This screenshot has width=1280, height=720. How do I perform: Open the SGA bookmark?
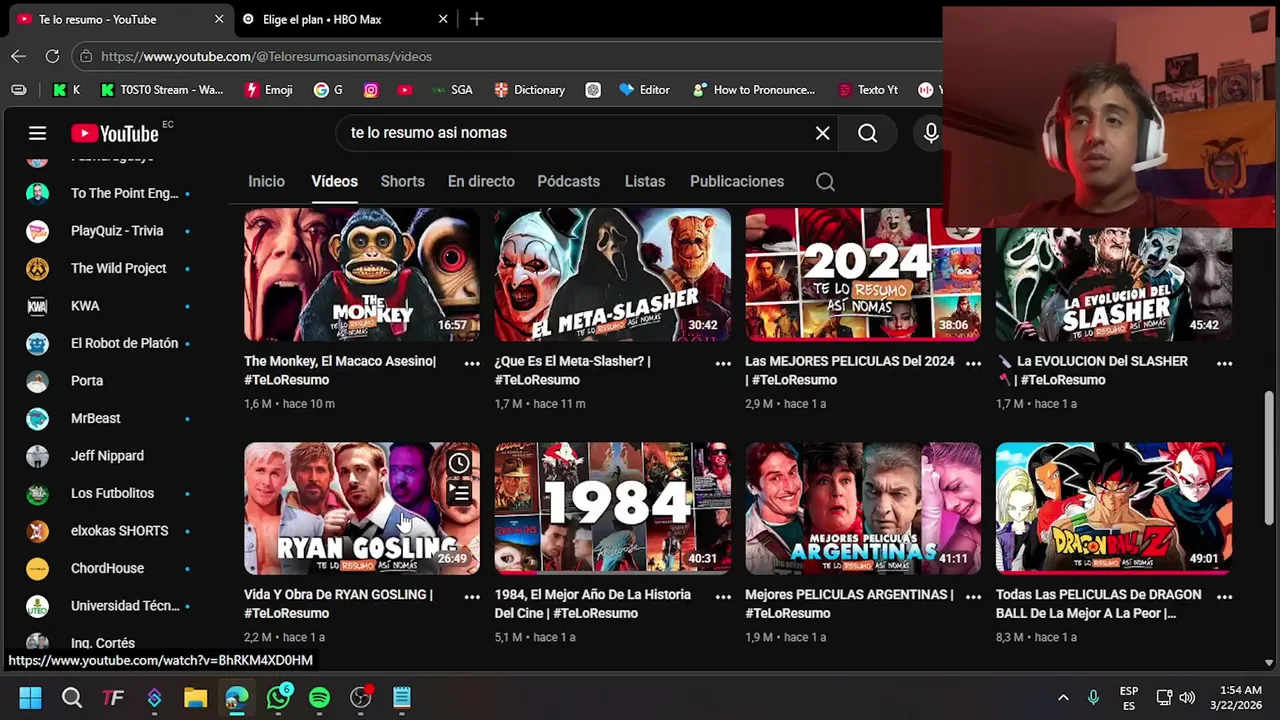tap(452, 90)
